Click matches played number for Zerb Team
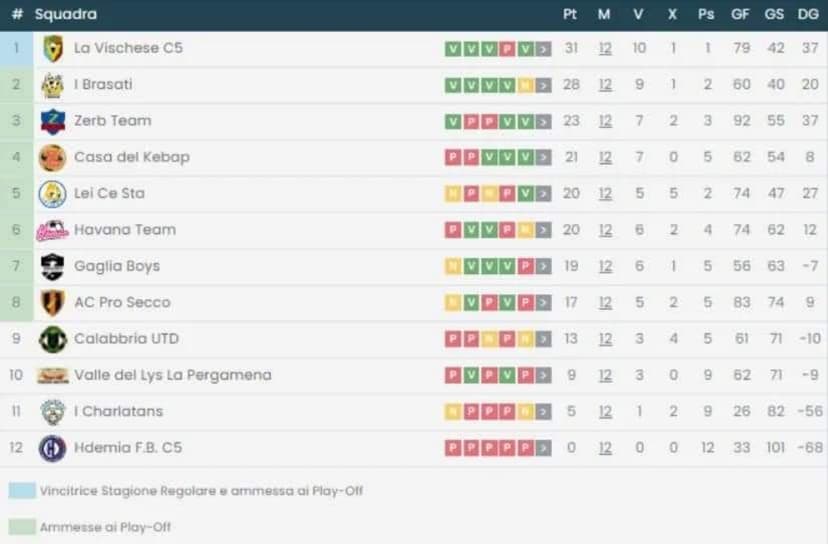The width and height of the screenshot is (828, 544). tap(605, 121)
